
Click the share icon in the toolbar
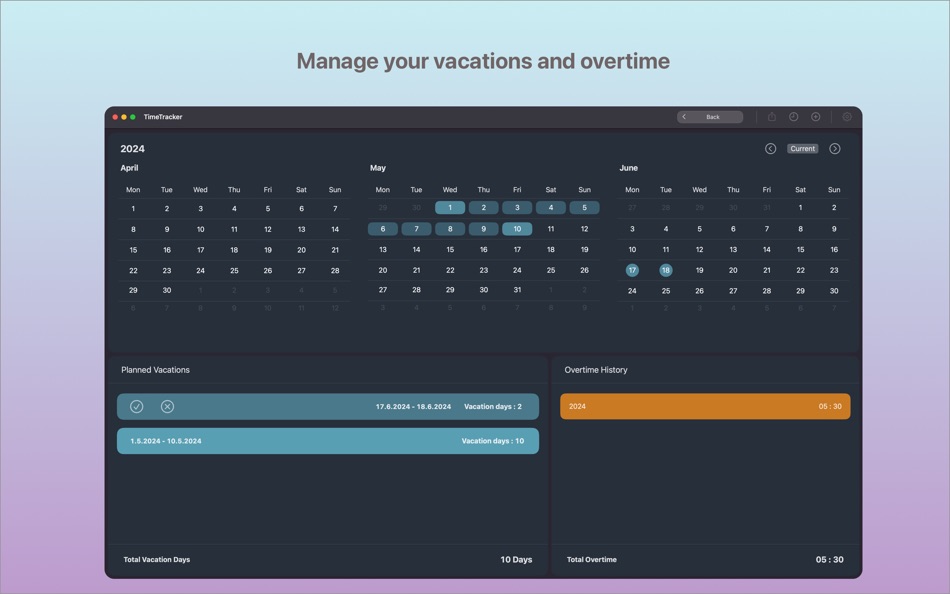tap(772, 117)
